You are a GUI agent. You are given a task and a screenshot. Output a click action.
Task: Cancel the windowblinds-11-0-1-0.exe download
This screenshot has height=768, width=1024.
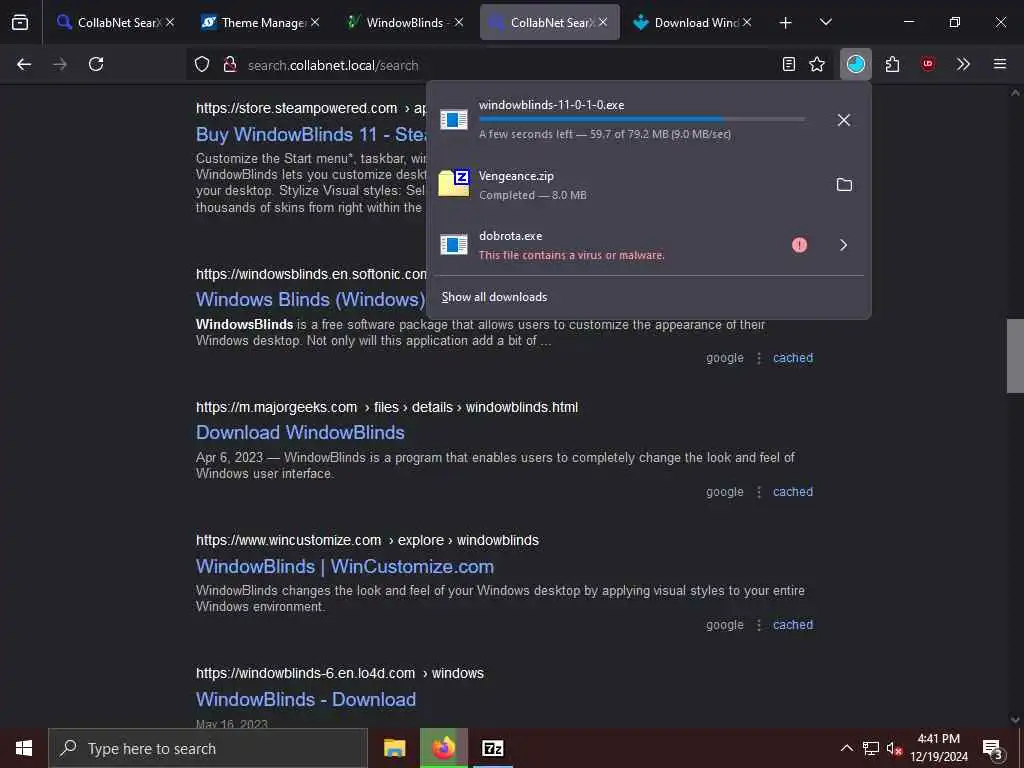[x=844, y=120]
